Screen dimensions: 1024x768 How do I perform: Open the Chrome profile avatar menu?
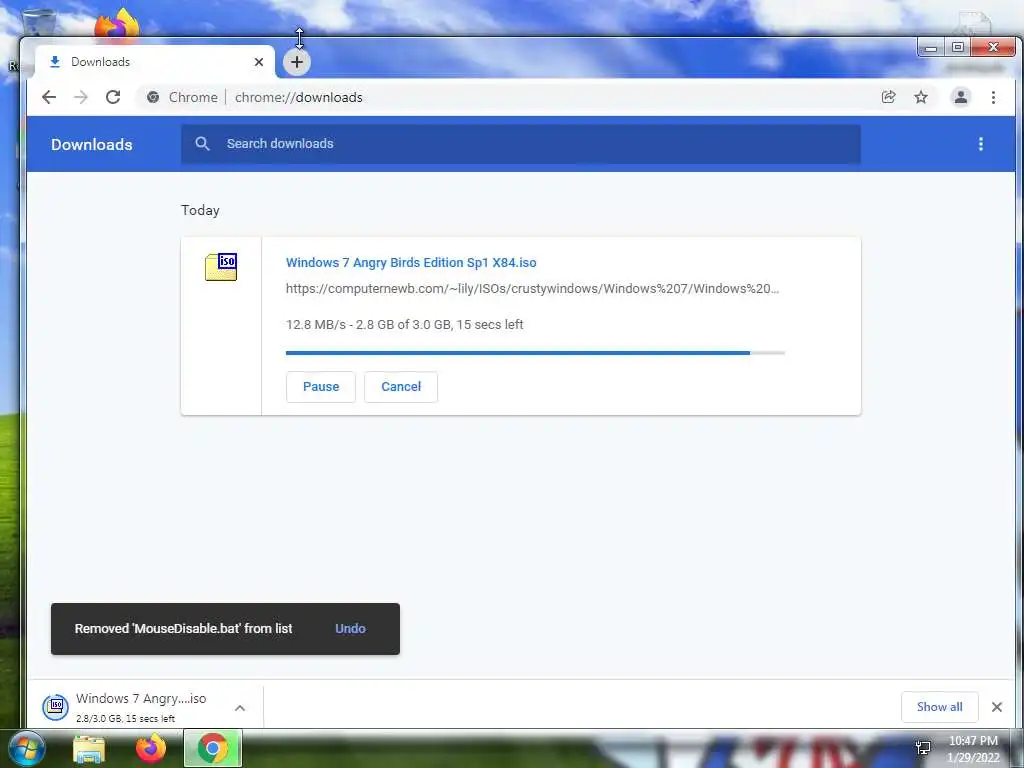[961, 97]
